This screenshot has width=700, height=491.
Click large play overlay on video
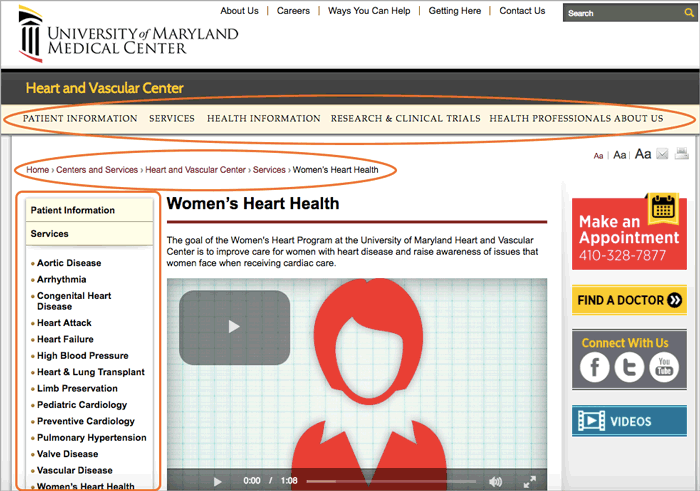click(234, 327)
